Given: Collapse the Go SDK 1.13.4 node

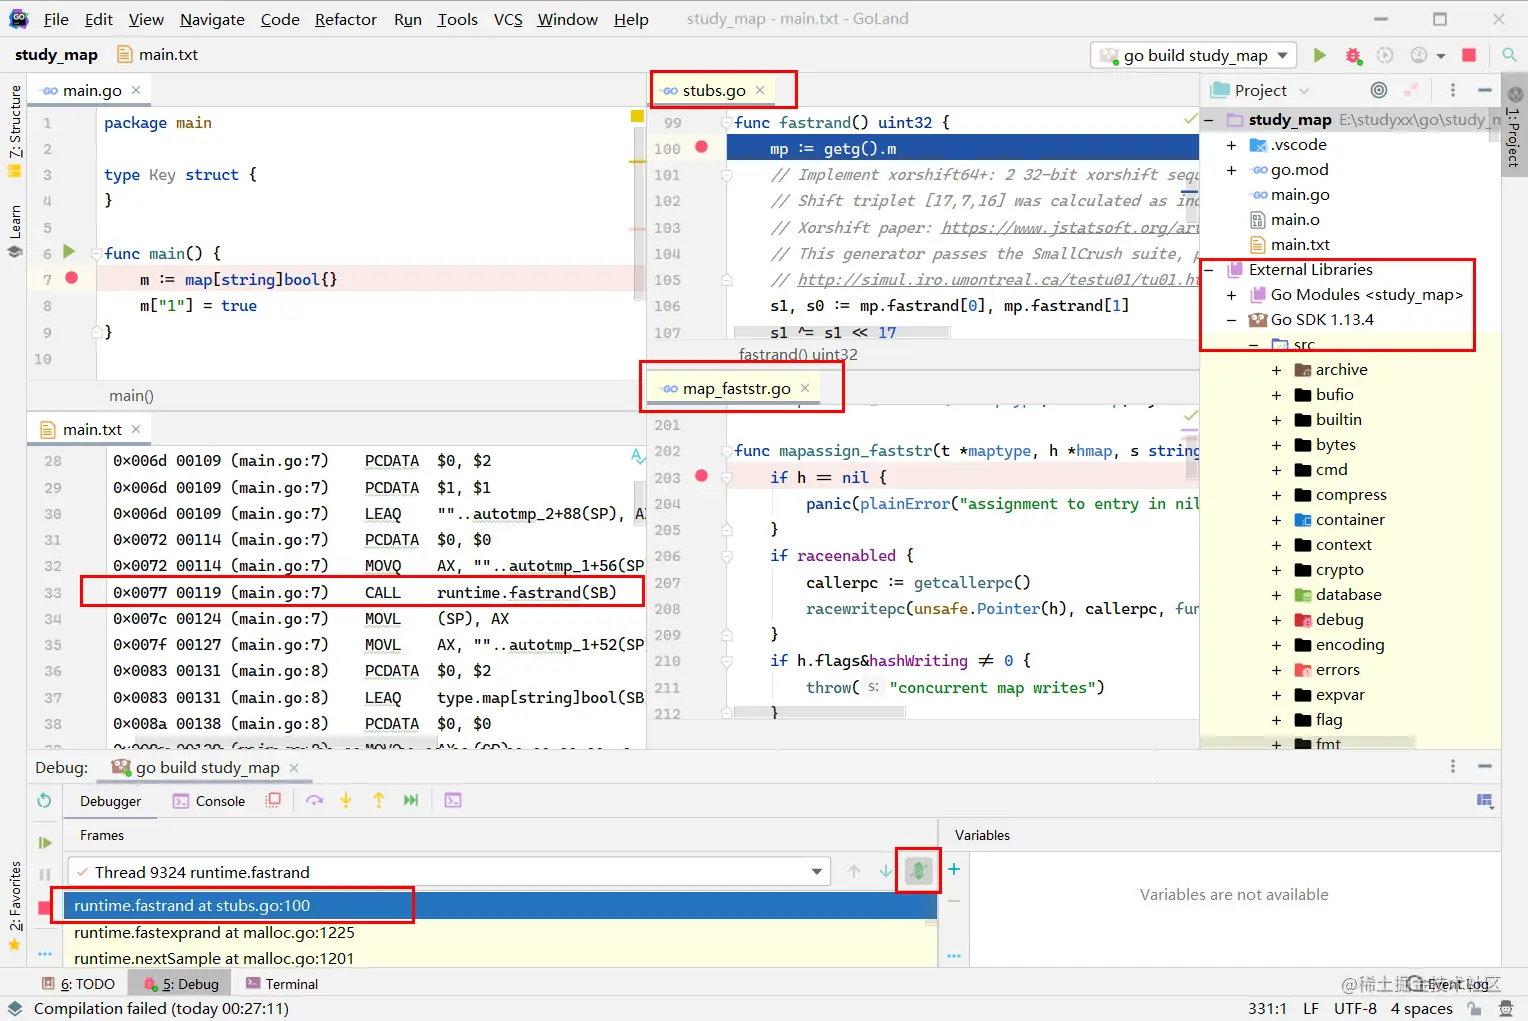Looking at the screenshot, I should coord(1231,320).
